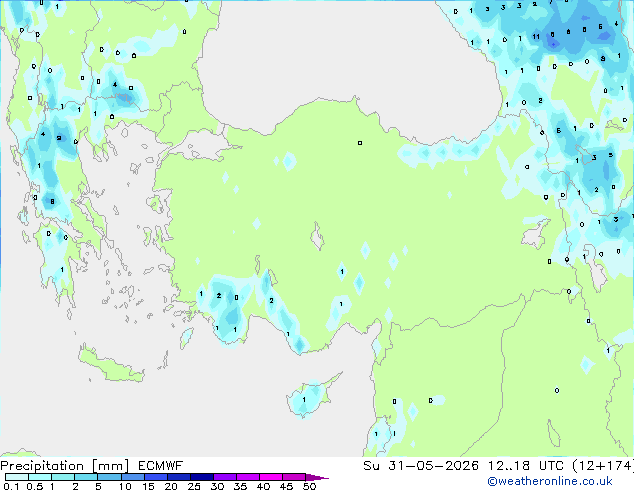Viewport: 634px width, 490px height.
Task: Pick the 0.1–0.5 mm lightest cyan swatch
Action: tap(17, 477)
